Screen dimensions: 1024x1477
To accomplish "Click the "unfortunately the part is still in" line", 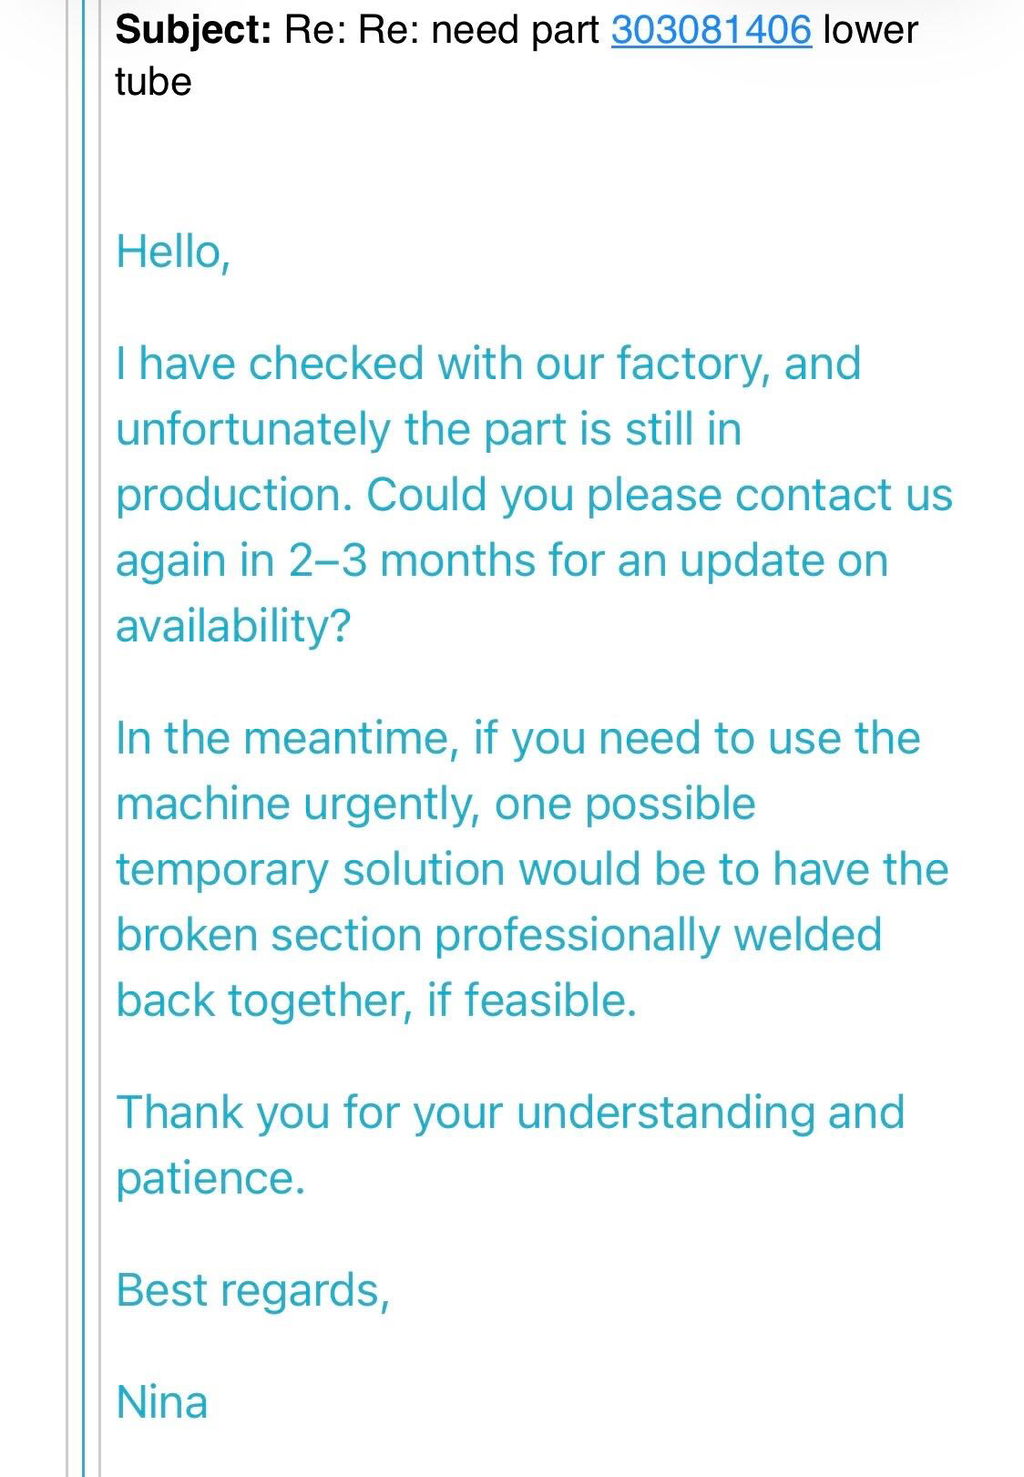I will point(429,430).
